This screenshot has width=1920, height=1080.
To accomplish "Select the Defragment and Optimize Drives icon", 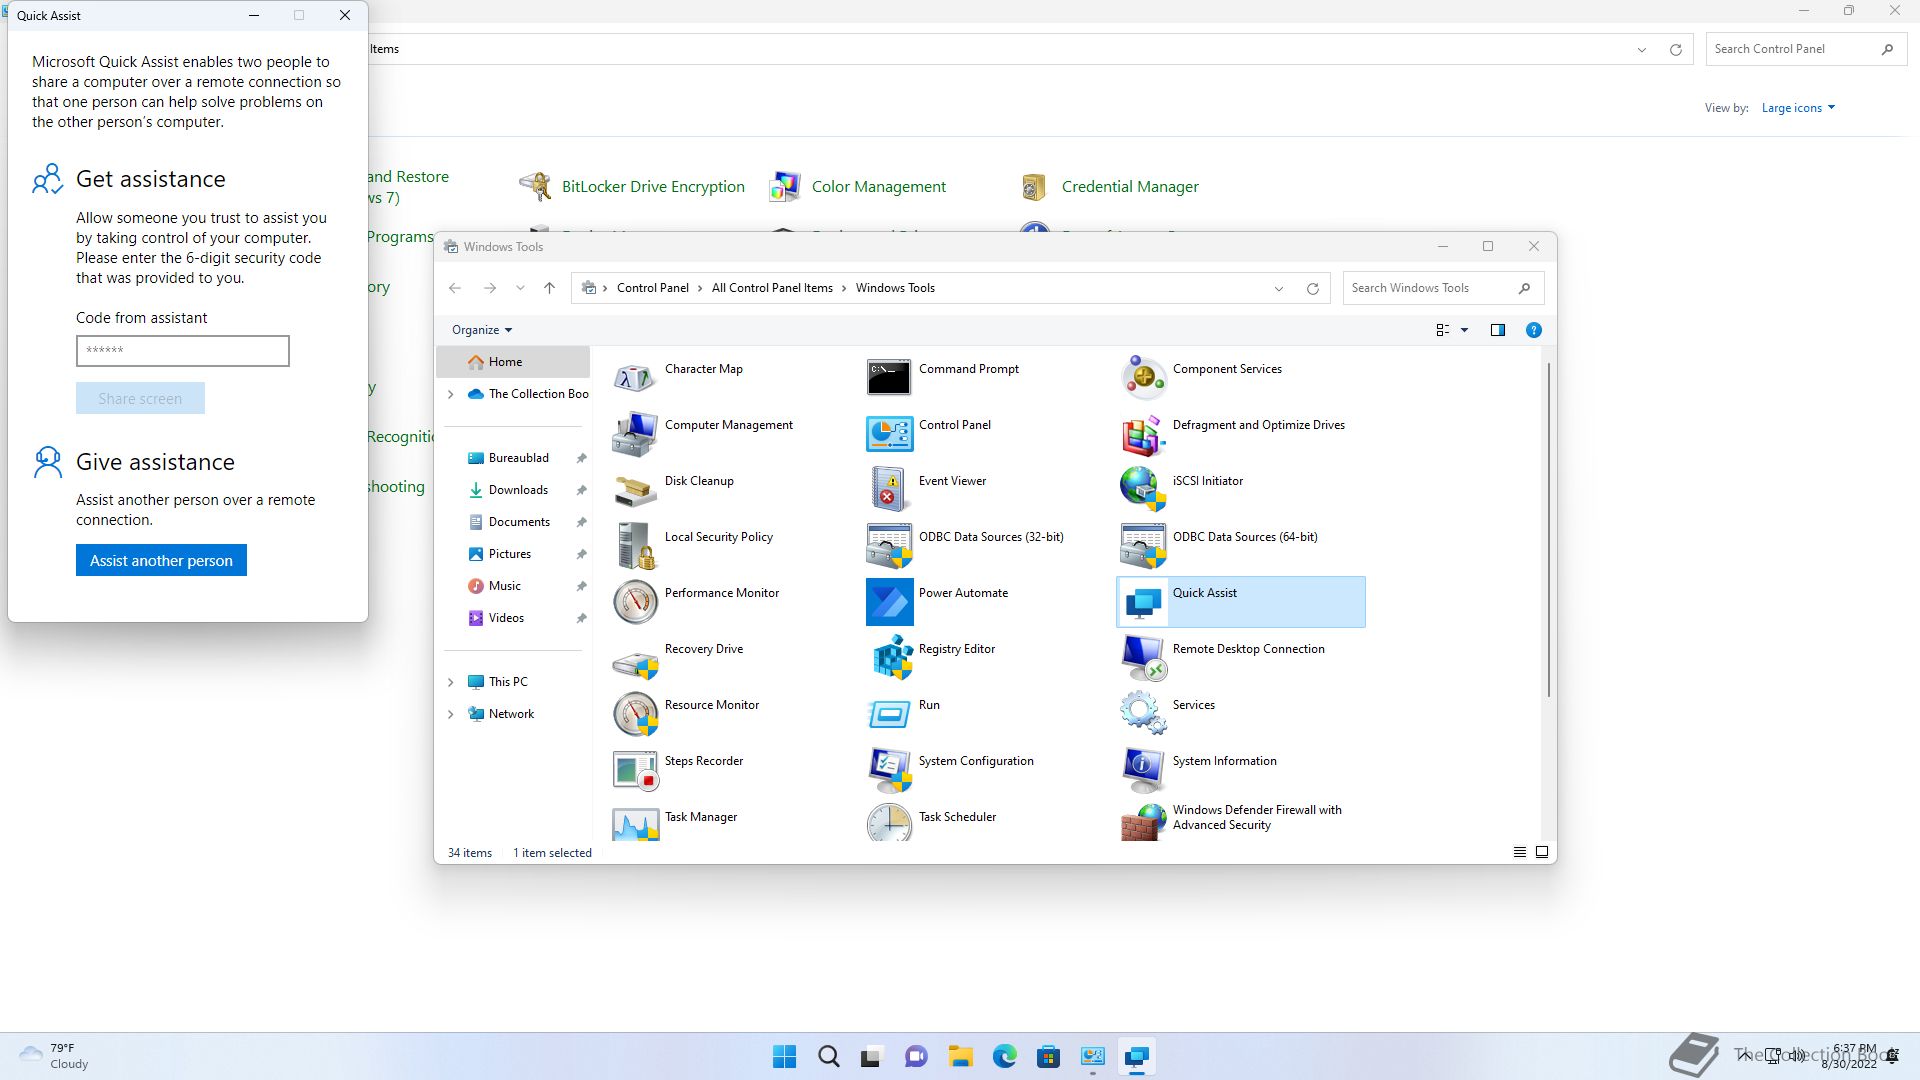I will [1143, 434].
